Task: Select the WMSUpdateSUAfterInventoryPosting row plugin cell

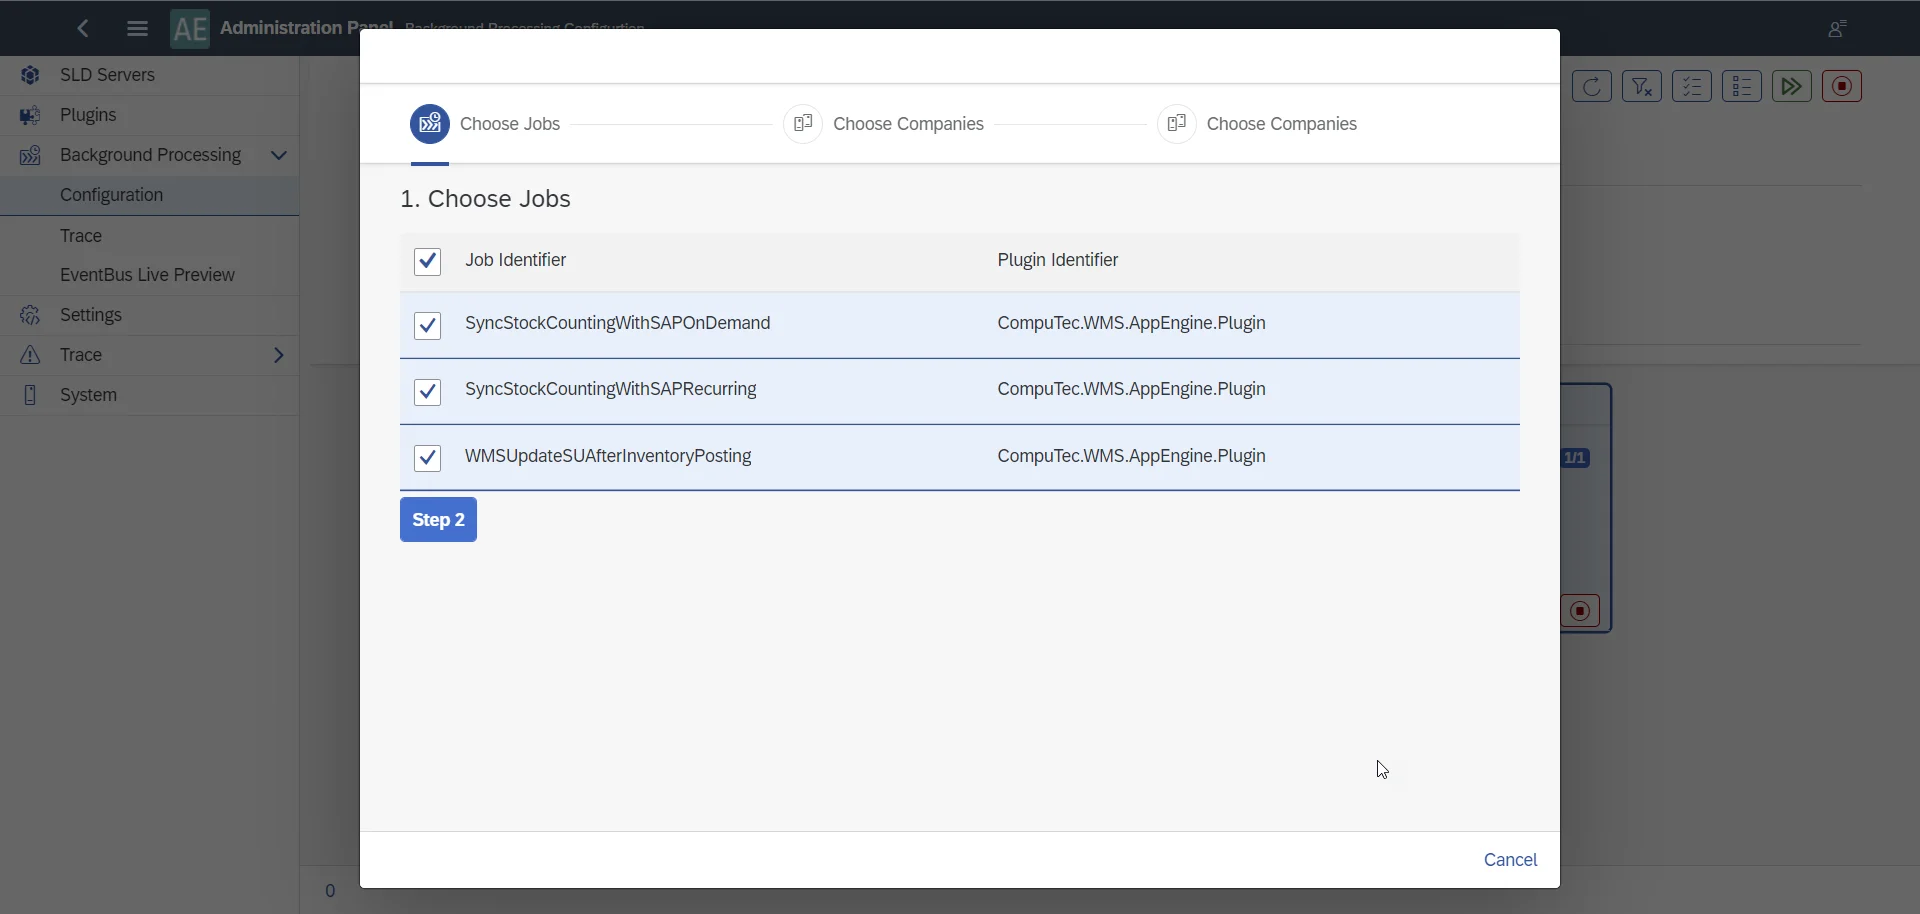Action: 1131,457
